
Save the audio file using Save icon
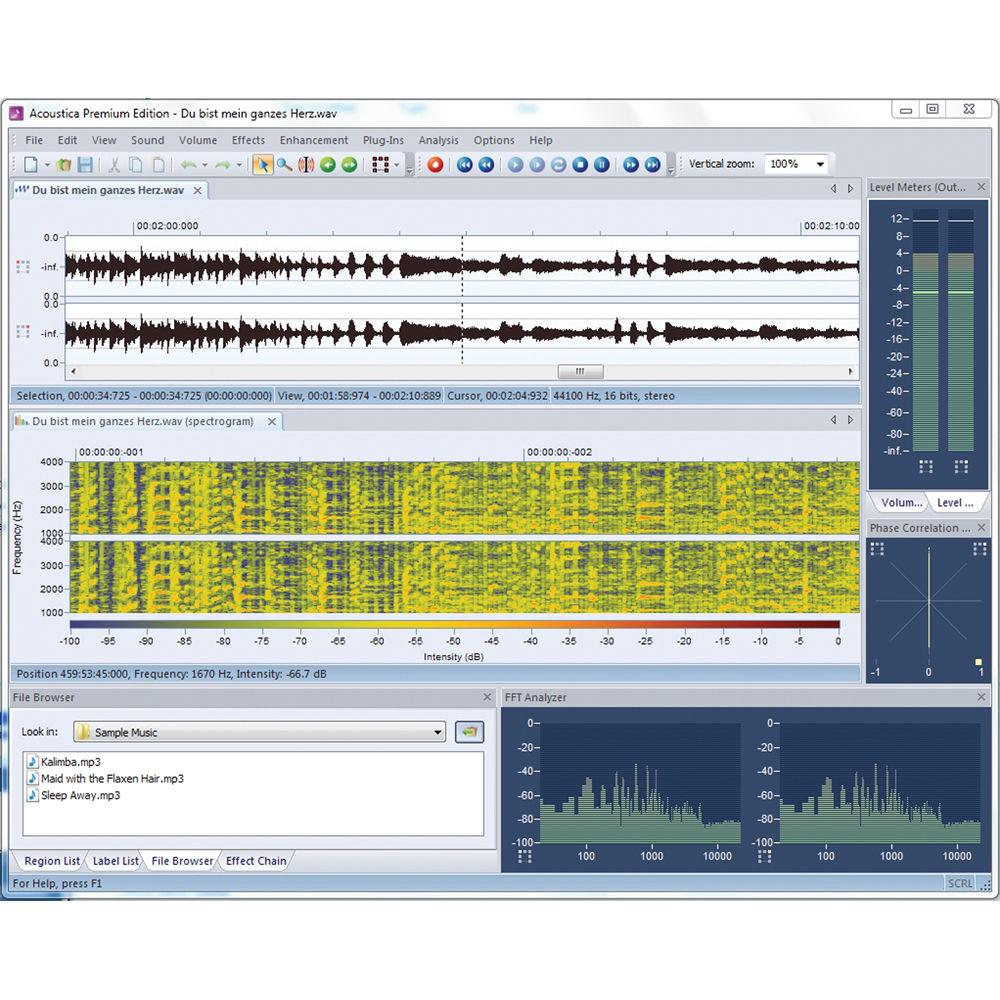tap(86, 164)
